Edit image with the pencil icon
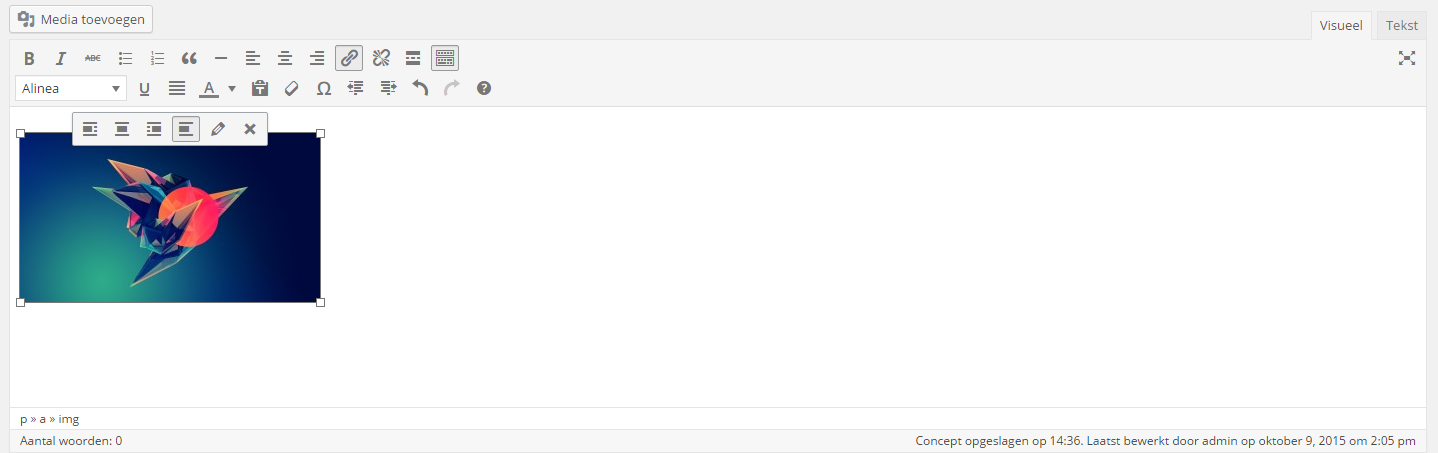Screen dimensions: 1438x453 [x=218, y=129]
